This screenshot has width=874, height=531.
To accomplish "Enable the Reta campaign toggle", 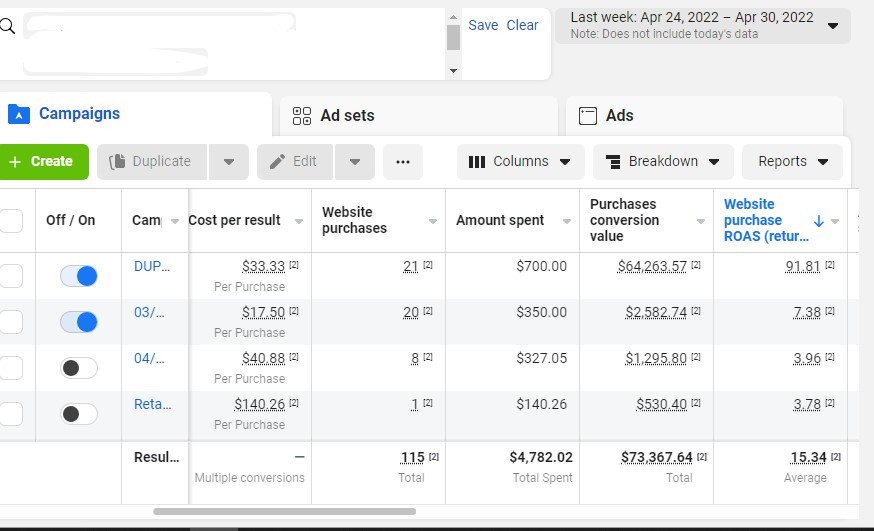I will pos(79,414).
